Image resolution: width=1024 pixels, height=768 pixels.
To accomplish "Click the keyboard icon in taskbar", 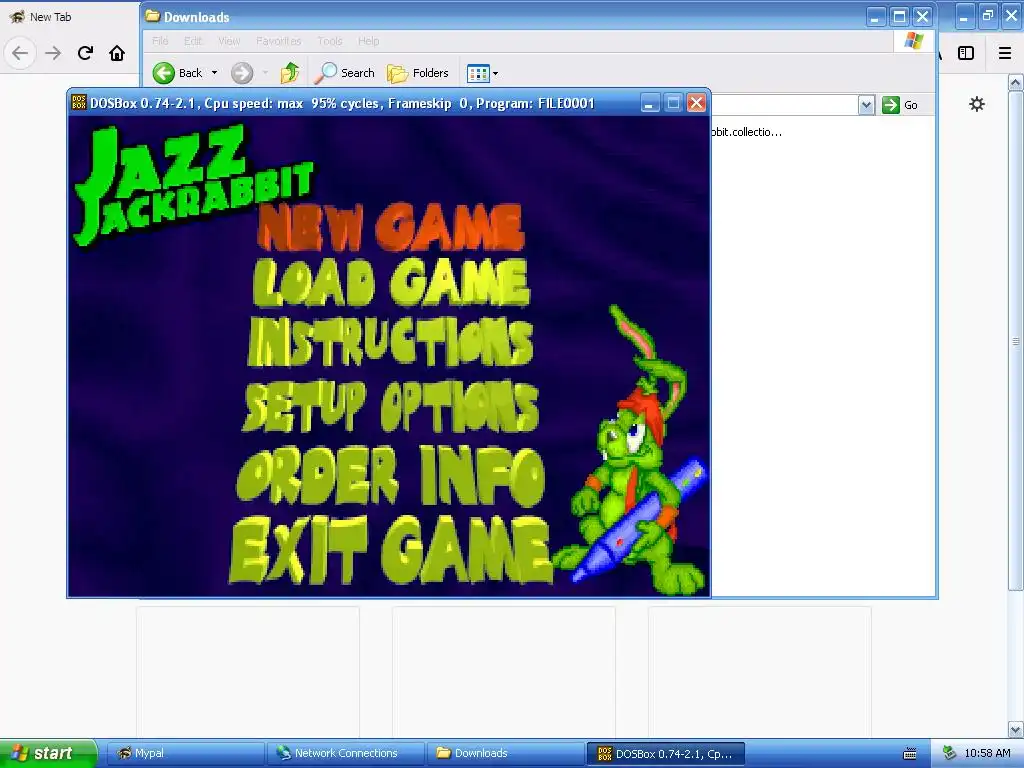I will coord(910,754).
